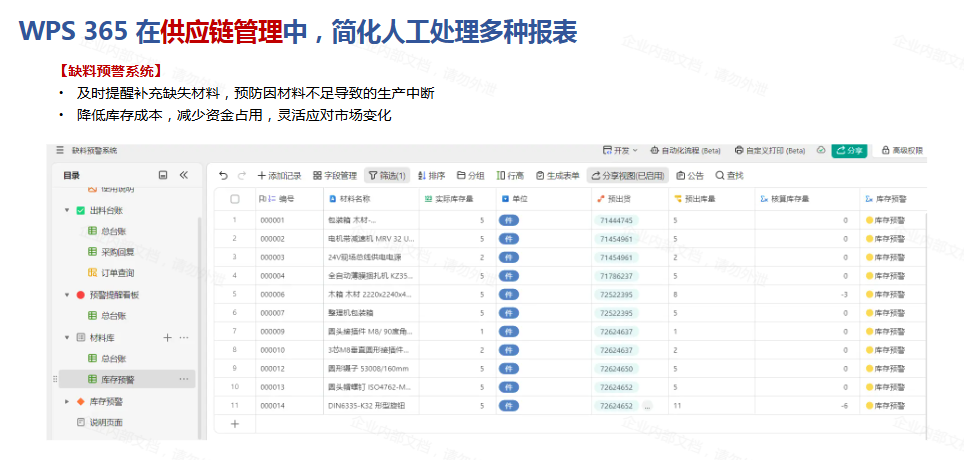Screen dimensions: 964x460
Task: Click the DIN6335-K32 形型旋钮 cell
Action: pos(371,406)
